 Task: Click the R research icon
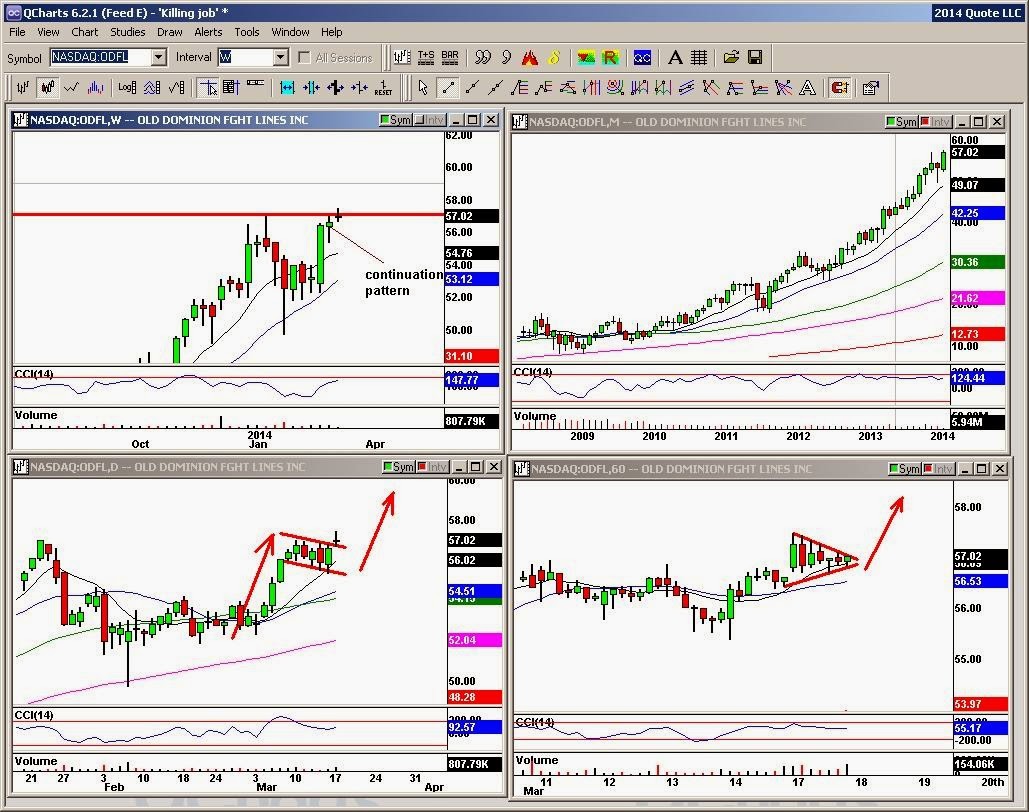pos(610,58)
